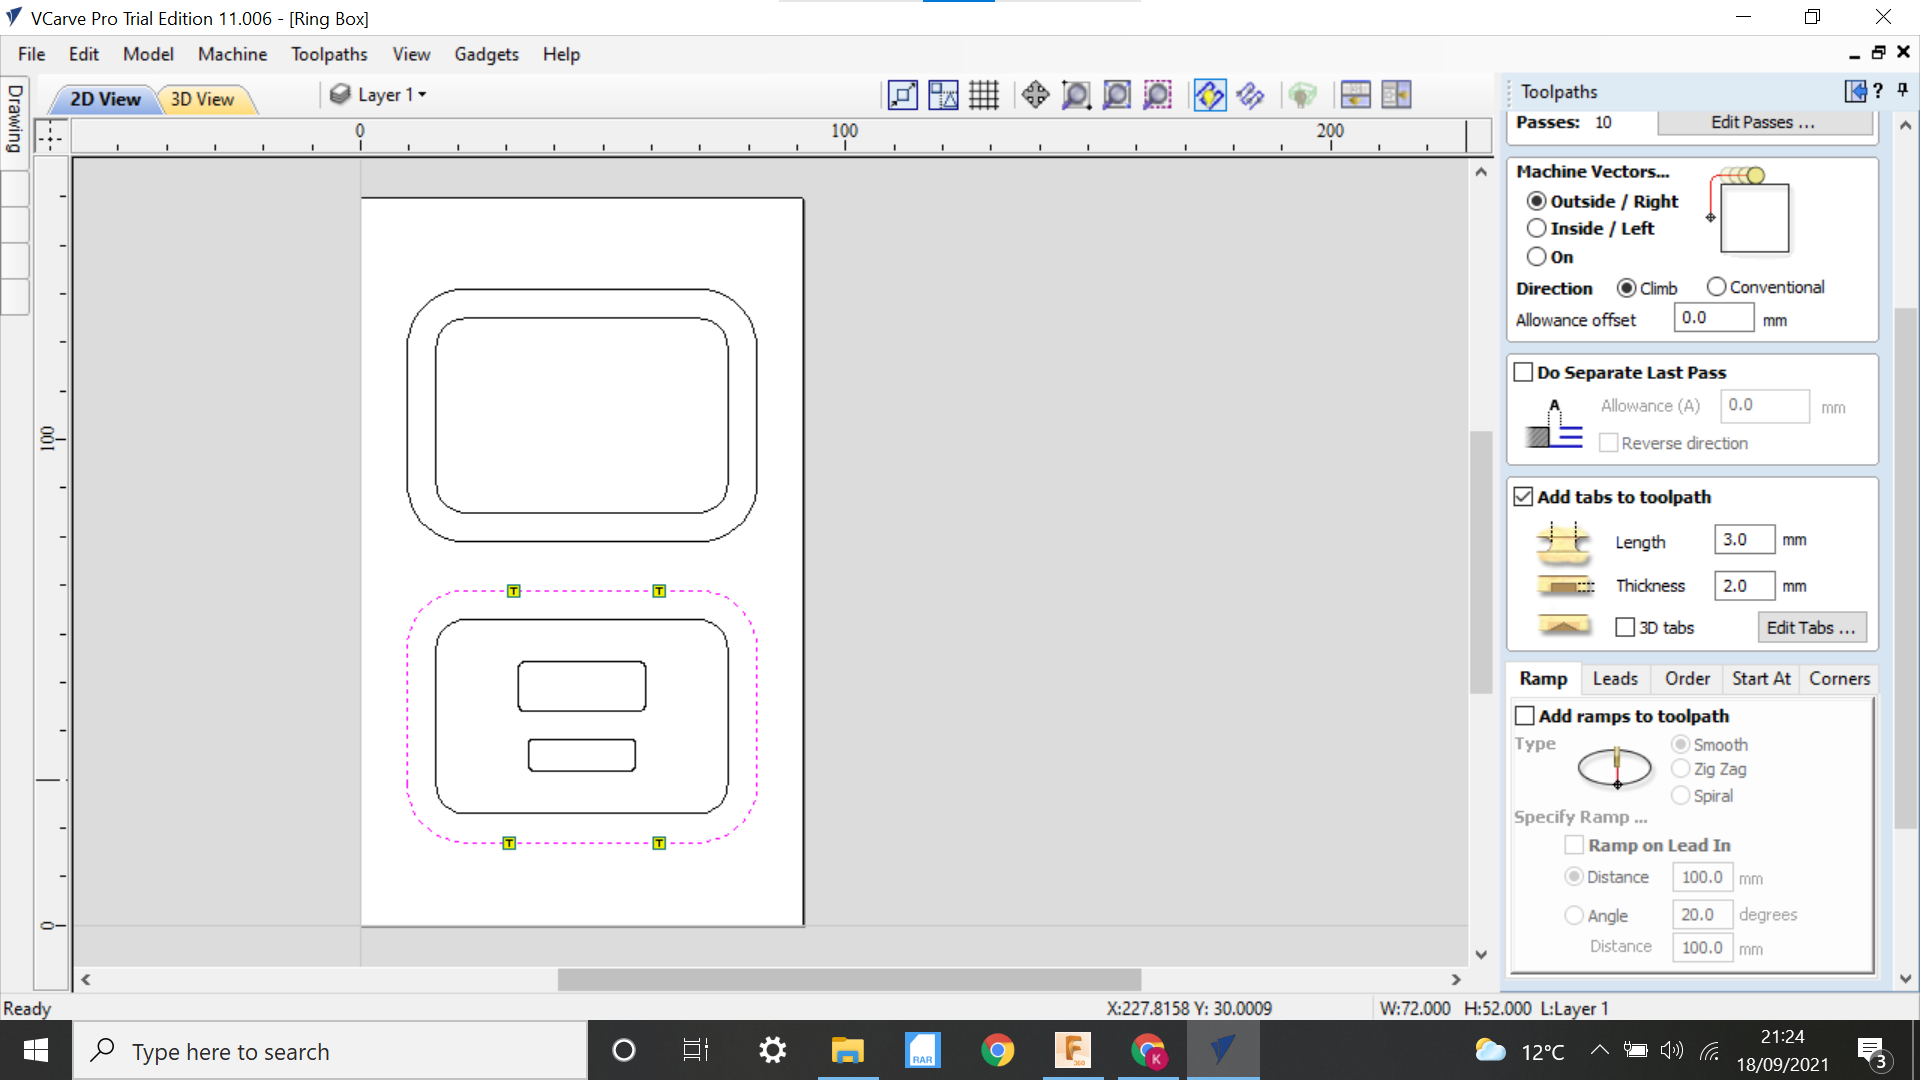Toggle object snapping with the bulb icon
Image resolution: width=1920 pixels, height=1080 pixels.
(1209, 94)
